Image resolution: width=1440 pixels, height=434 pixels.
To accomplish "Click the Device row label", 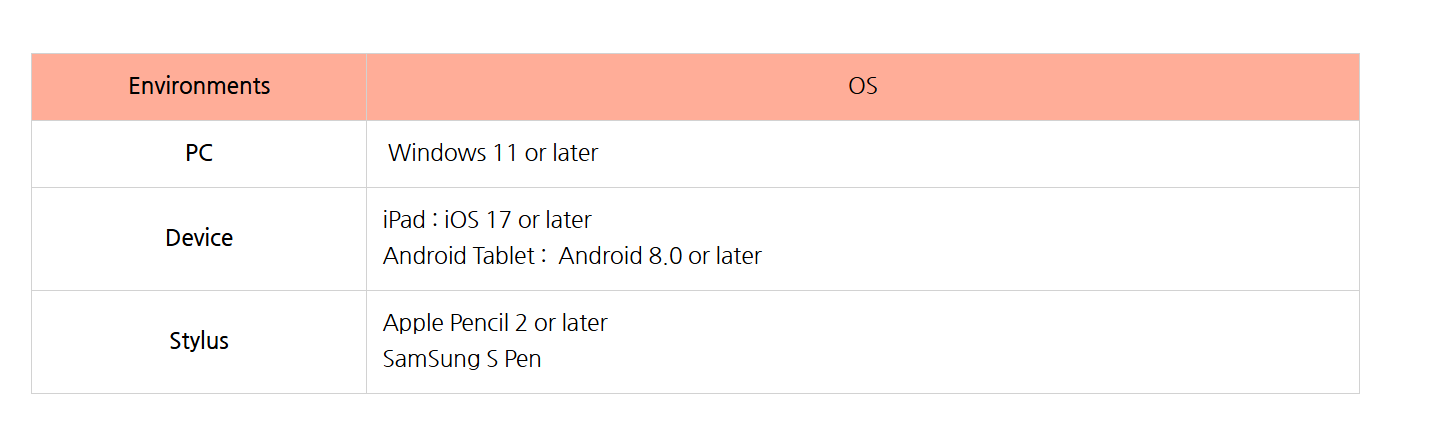I will pos(199,238).
